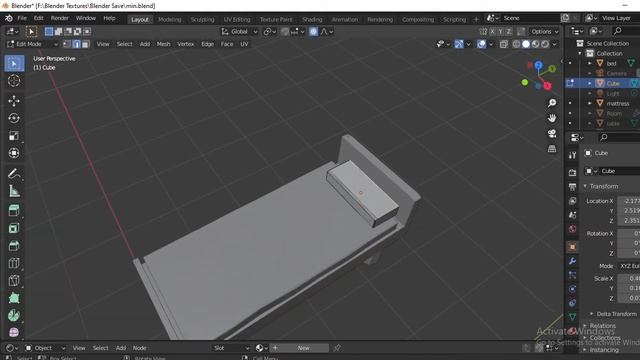This screenshot has height=360, width=640.
Task: Collapse the Transform panel
Action: coord(585,186)
